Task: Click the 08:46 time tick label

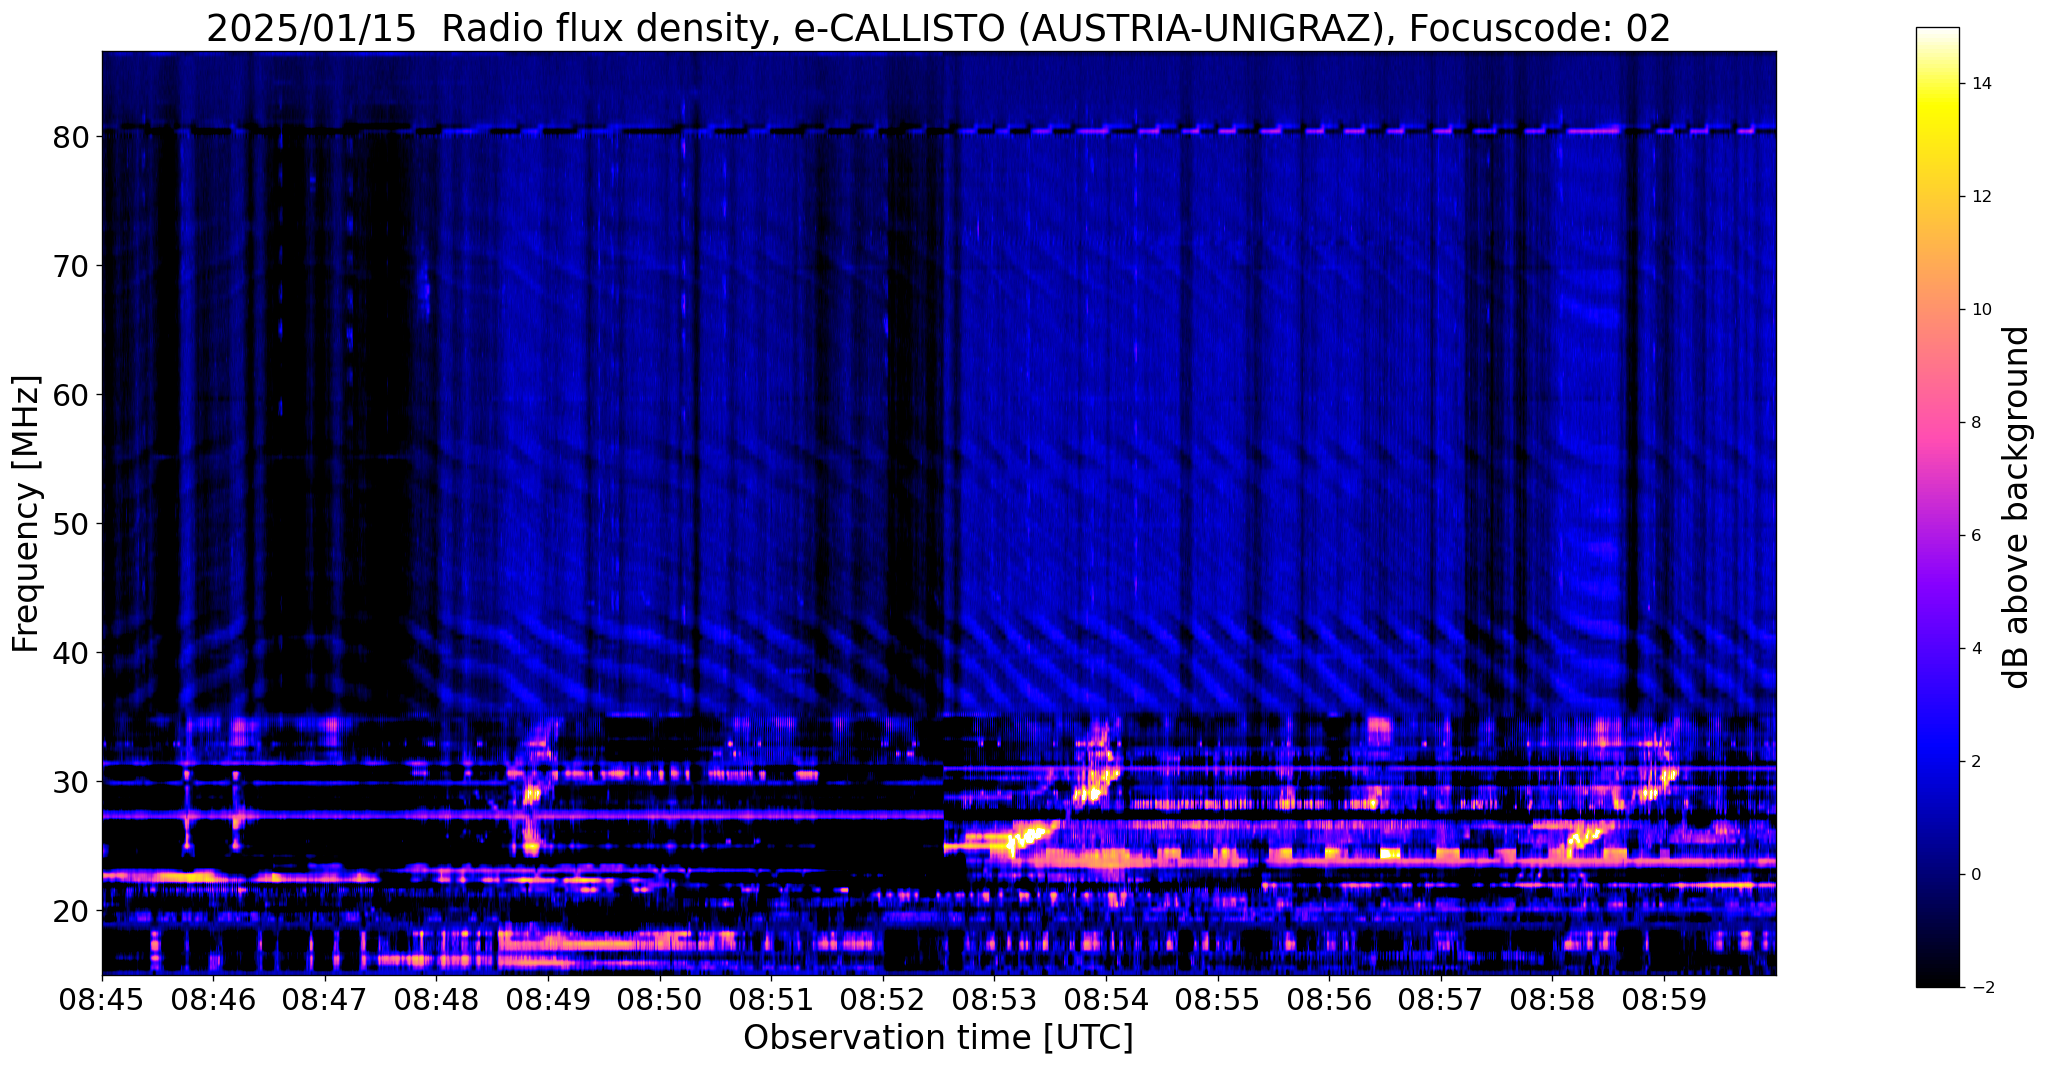Action: point(213,999)
